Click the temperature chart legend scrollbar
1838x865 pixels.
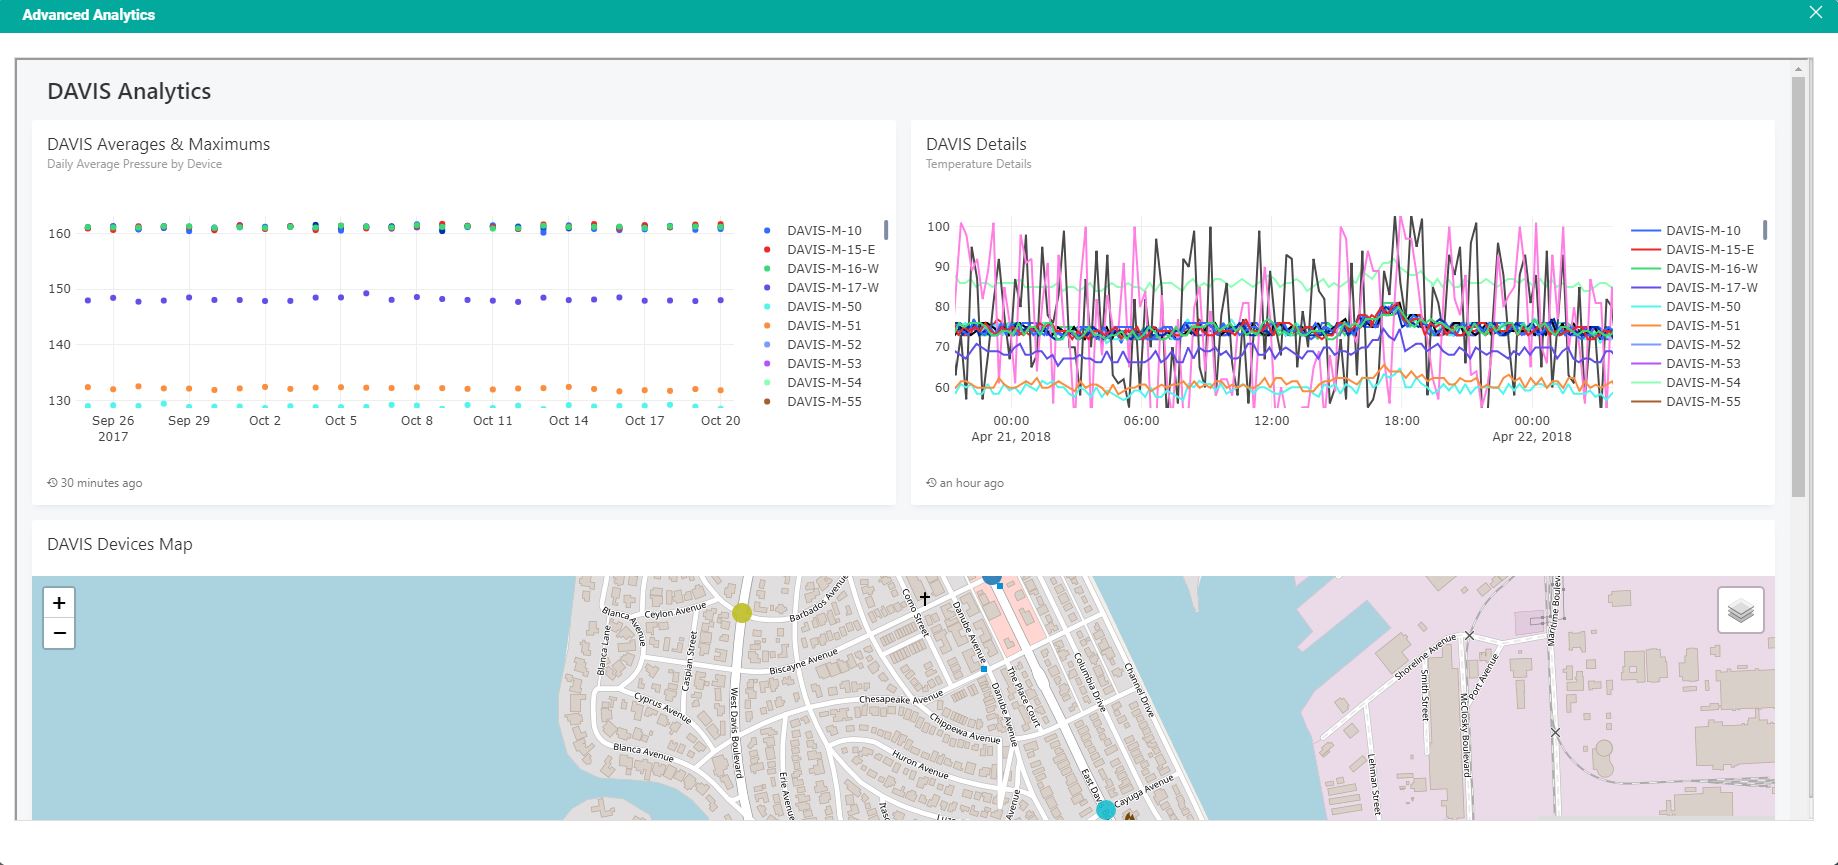pos(1765,230)
